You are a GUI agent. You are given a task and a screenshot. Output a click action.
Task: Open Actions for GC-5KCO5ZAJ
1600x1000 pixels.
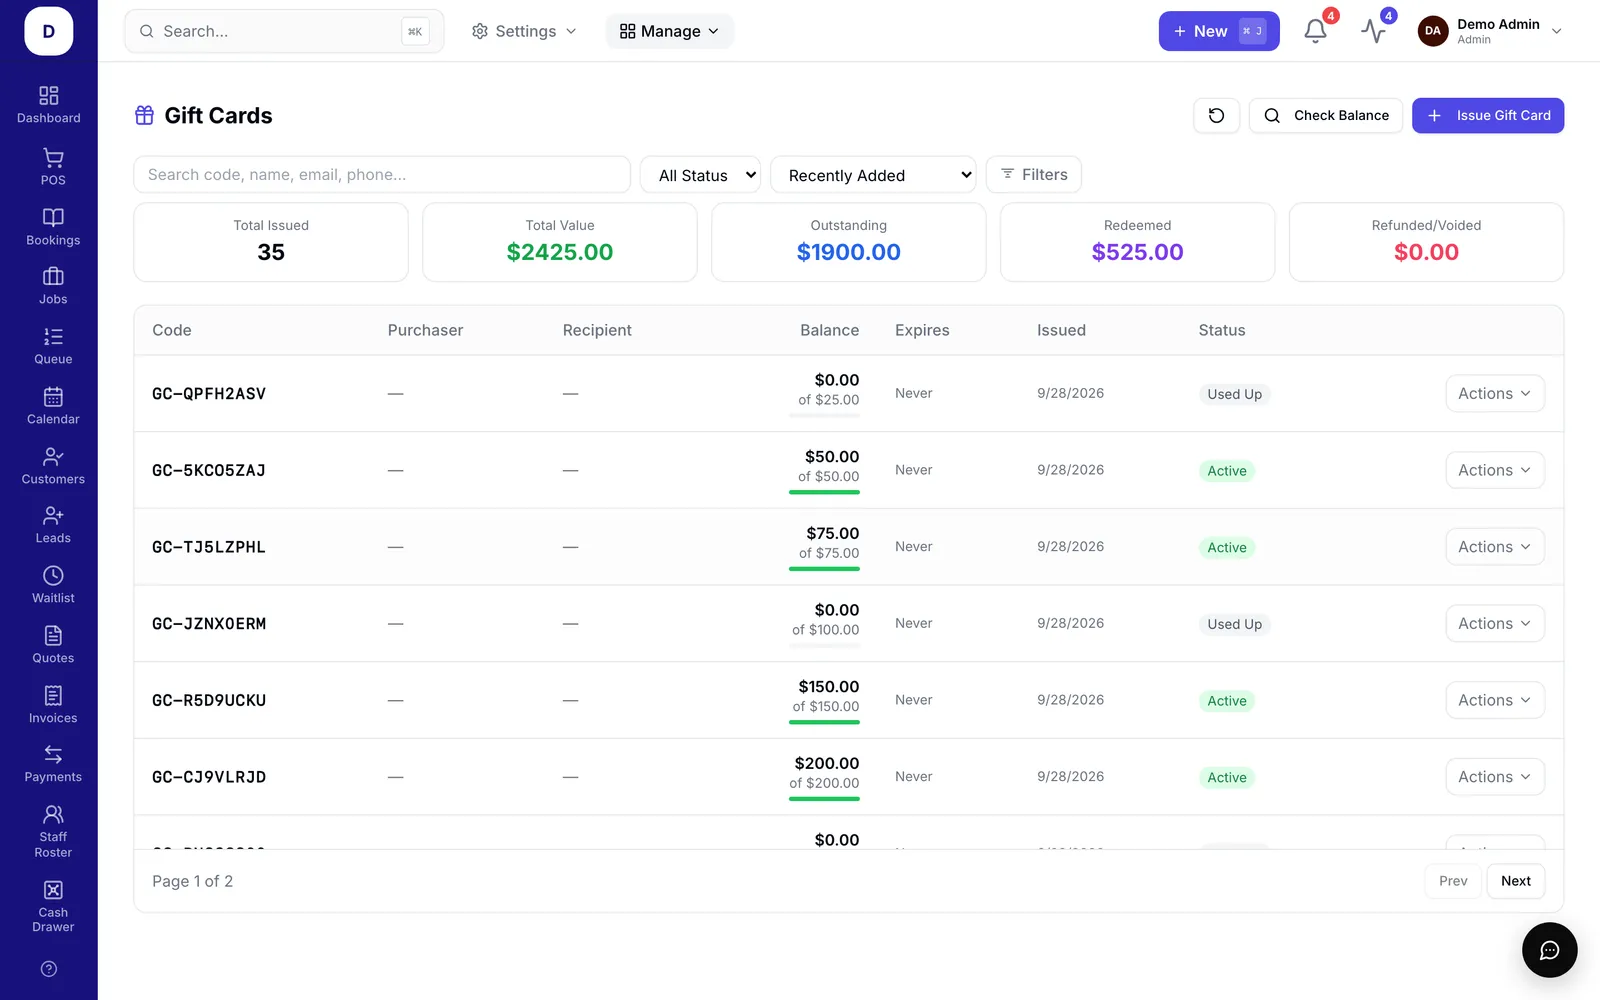[x=1494, y=470]
